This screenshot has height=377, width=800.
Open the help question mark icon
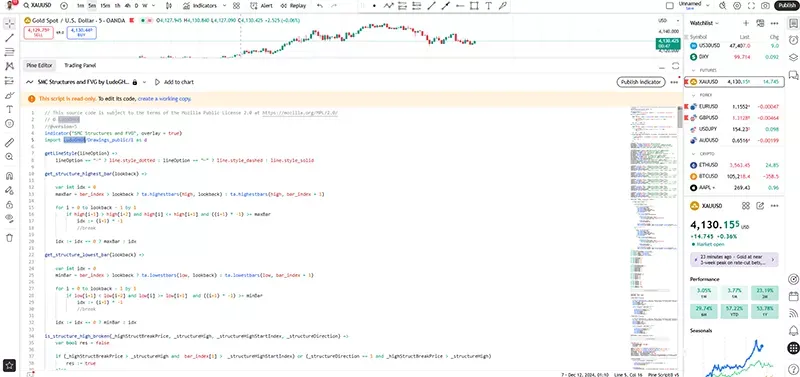(x=793, y=368)
